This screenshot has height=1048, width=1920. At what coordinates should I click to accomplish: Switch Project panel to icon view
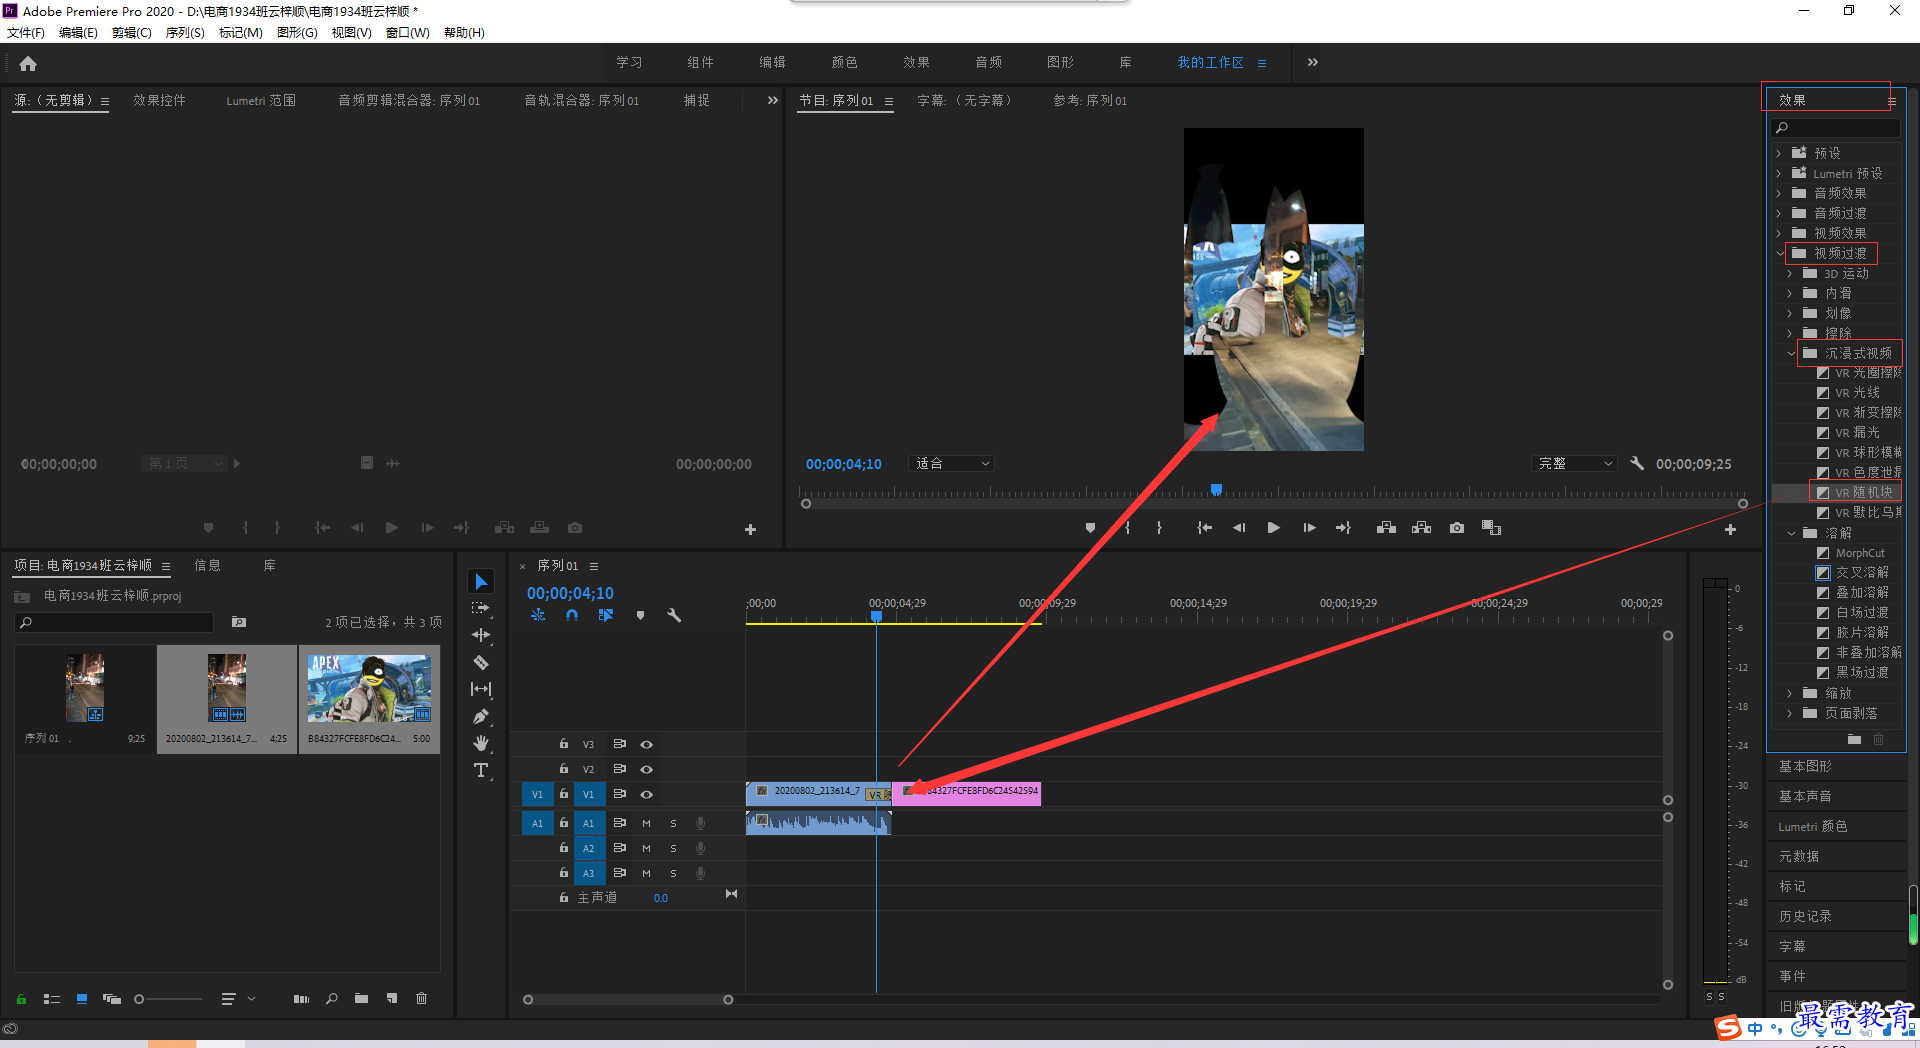pos(82,999)
